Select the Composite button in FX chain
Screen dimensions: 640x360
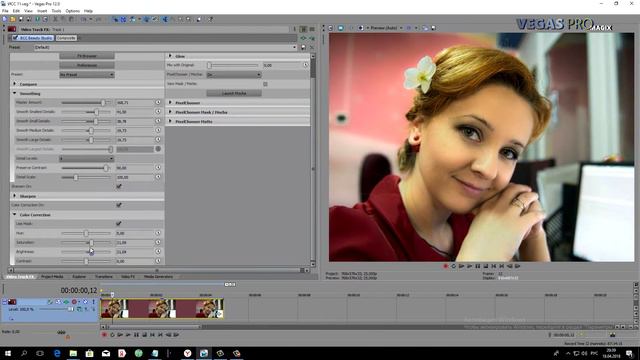(x=66, y=38)
